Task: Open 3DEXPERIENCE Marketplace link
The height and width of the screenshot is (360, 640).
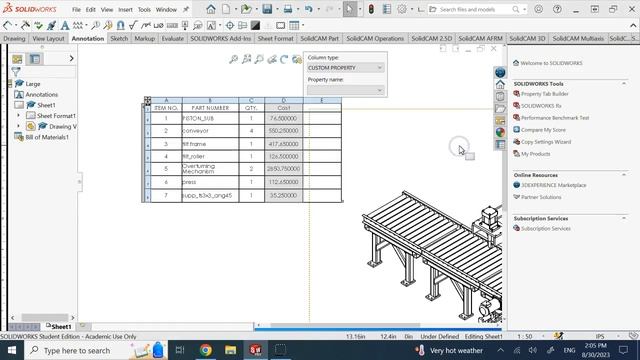Action: click(x=553, y=185)
